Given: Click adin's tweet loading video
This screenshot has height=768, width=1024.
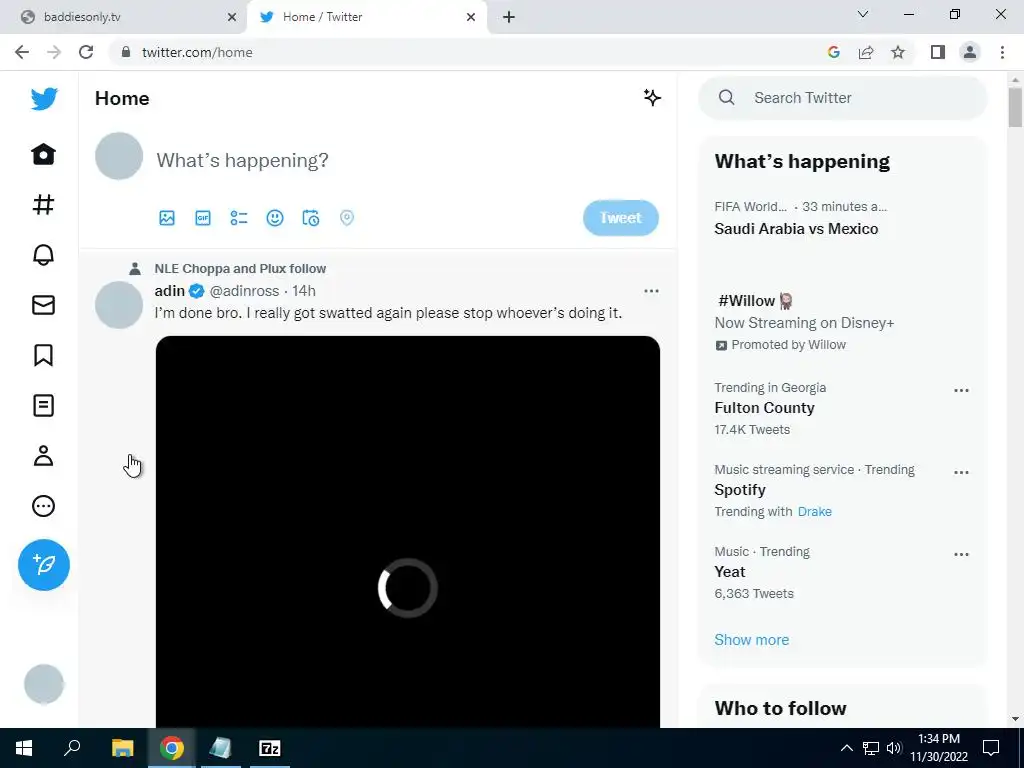Looking at the screenshot, I should pos(408,532).
